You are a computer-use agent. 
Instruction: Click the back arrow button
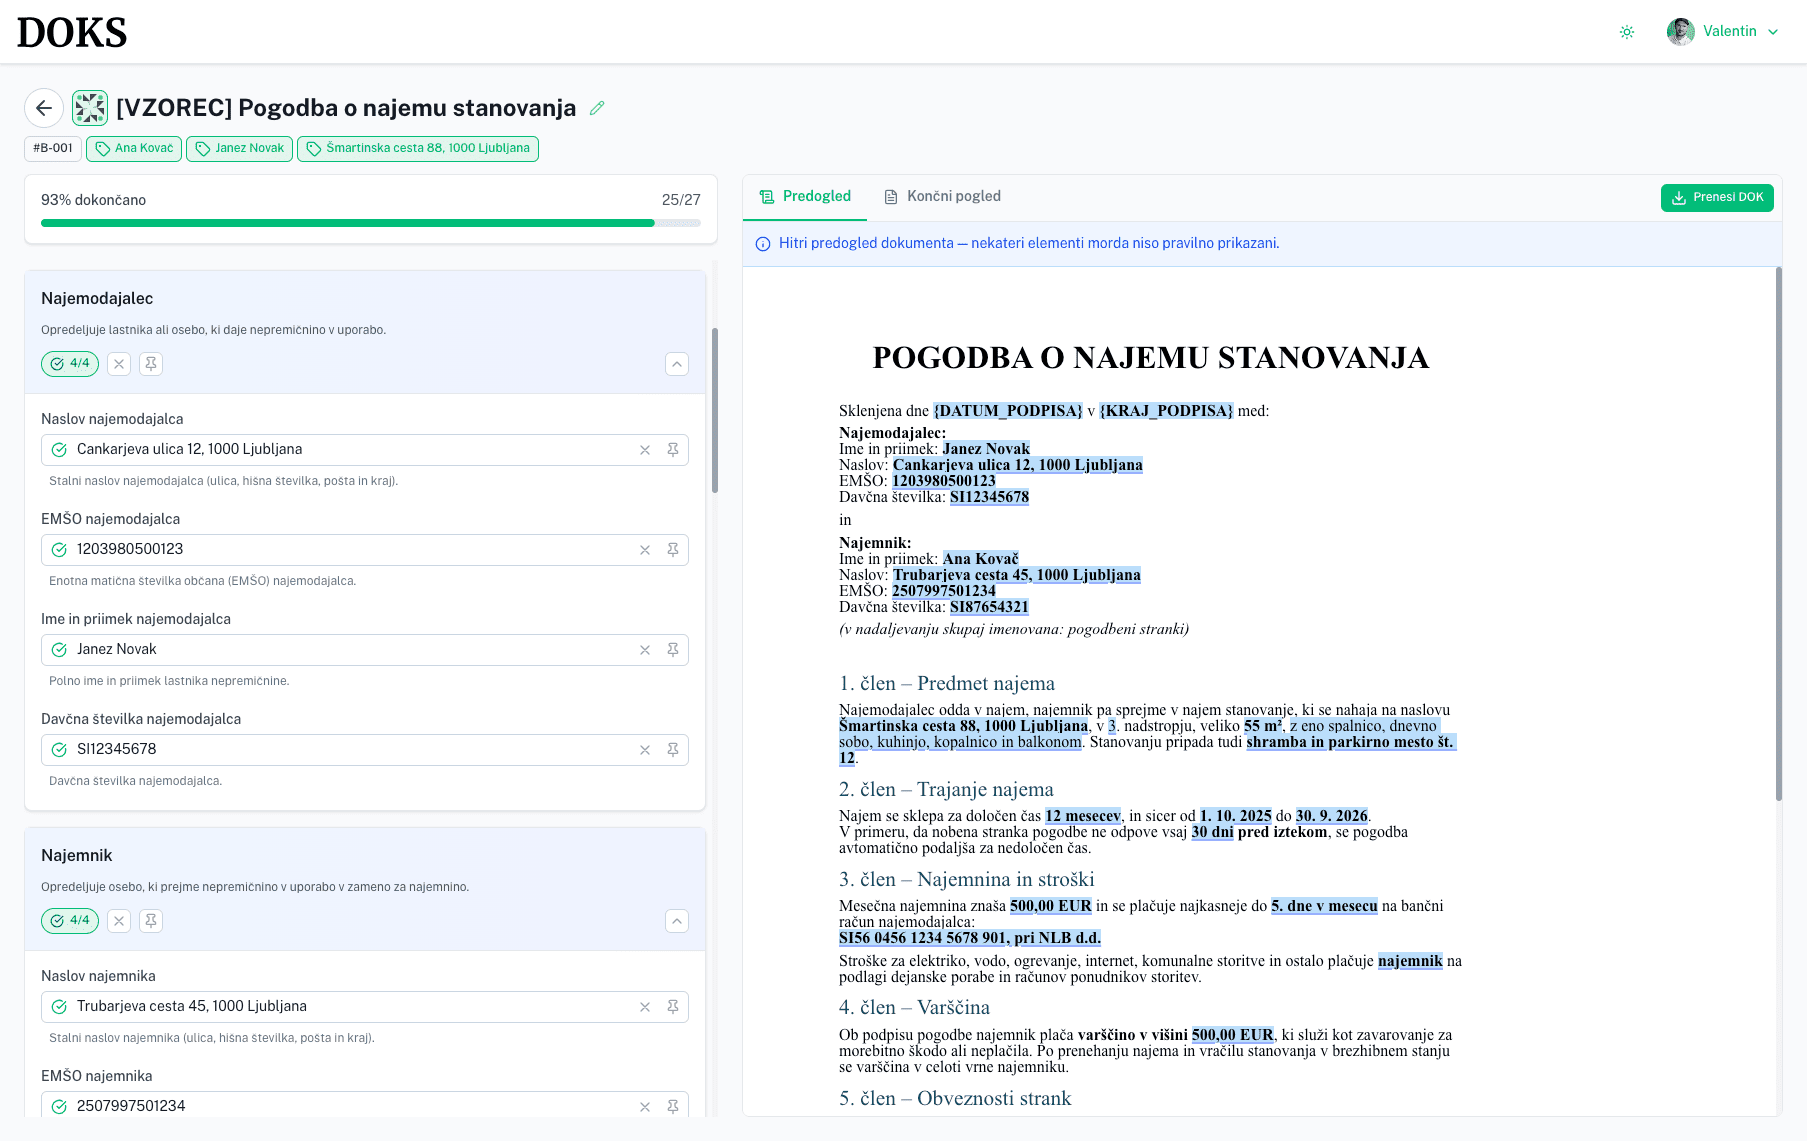44,108
